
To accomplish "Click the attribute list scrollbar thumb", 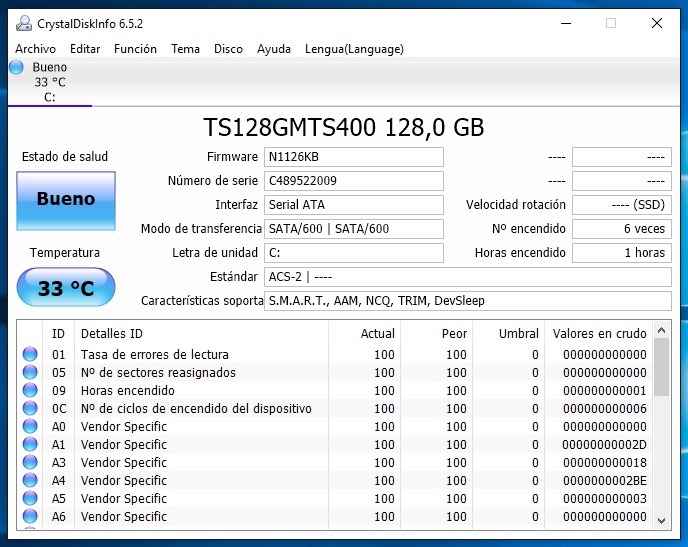I will pyautogui.click(x=662, y=367).
